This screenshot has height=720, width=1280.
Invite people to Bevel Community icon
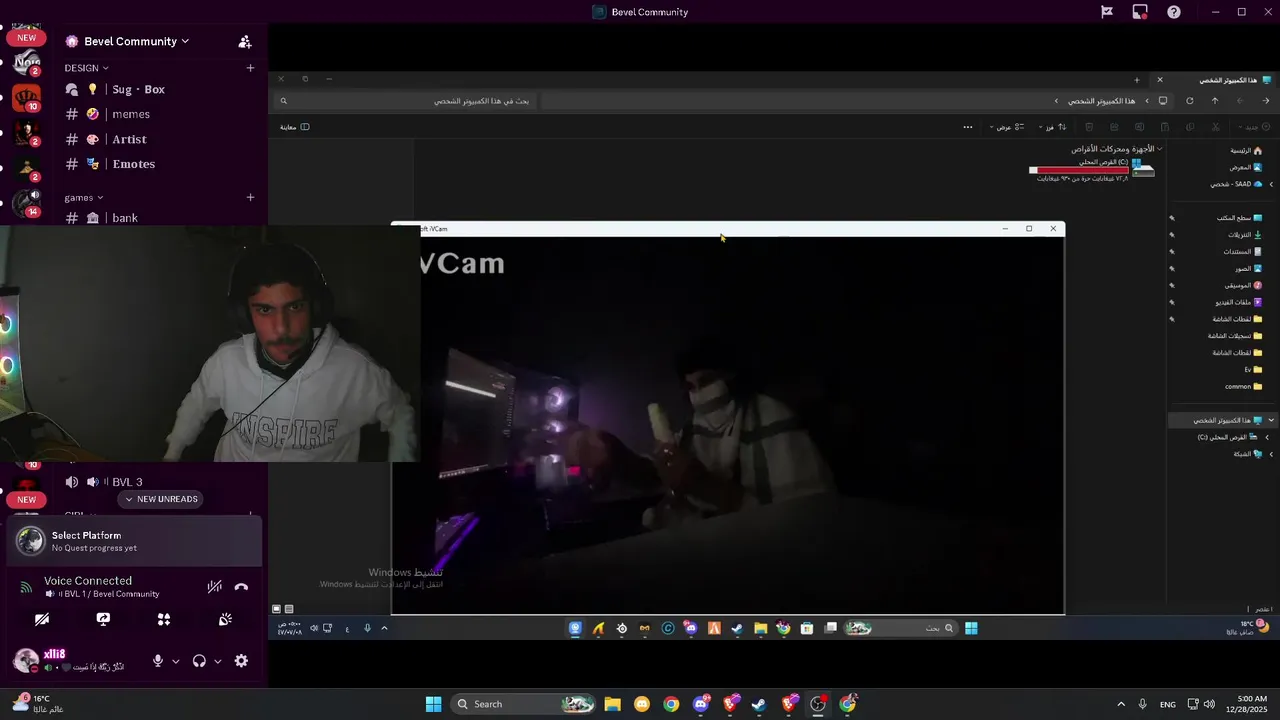pyautogui.click(x=245, y=41)
